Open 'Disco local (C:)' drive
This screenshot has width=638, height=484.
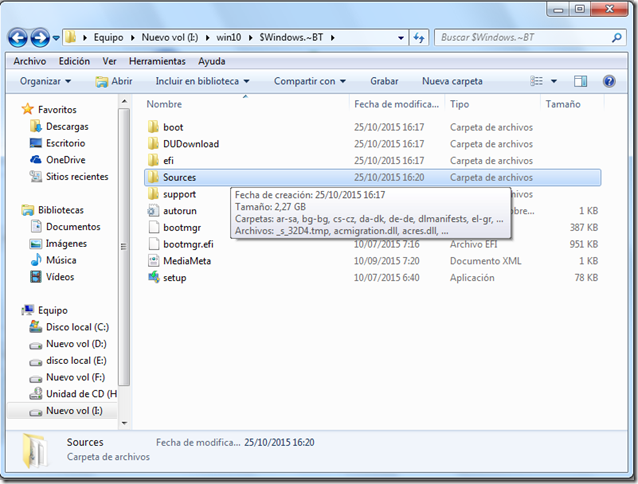[x=77, y=327]
